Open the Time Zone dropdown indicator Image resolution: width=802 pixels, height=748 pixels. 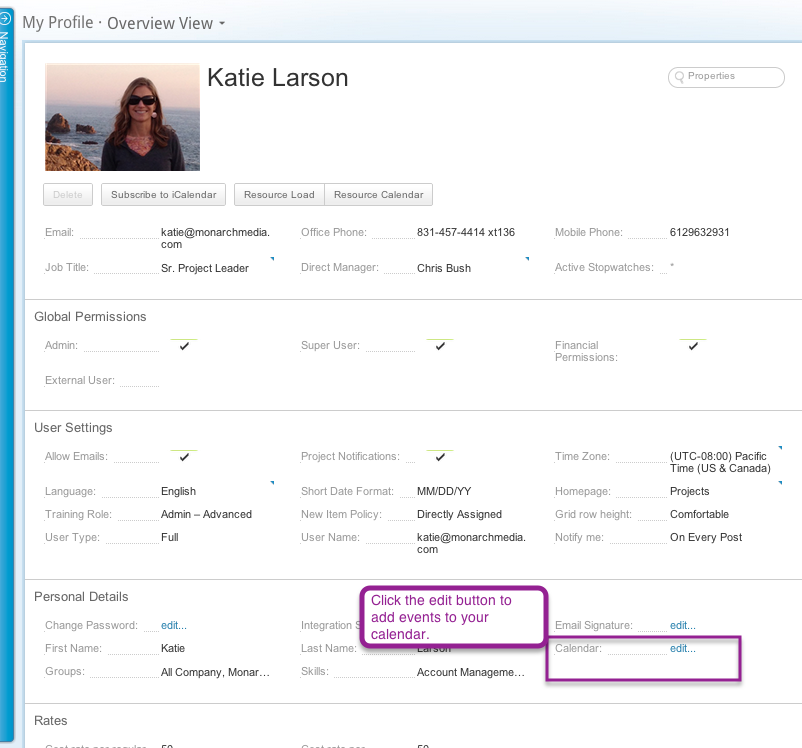pyautogui.click(x=780, y=448)
